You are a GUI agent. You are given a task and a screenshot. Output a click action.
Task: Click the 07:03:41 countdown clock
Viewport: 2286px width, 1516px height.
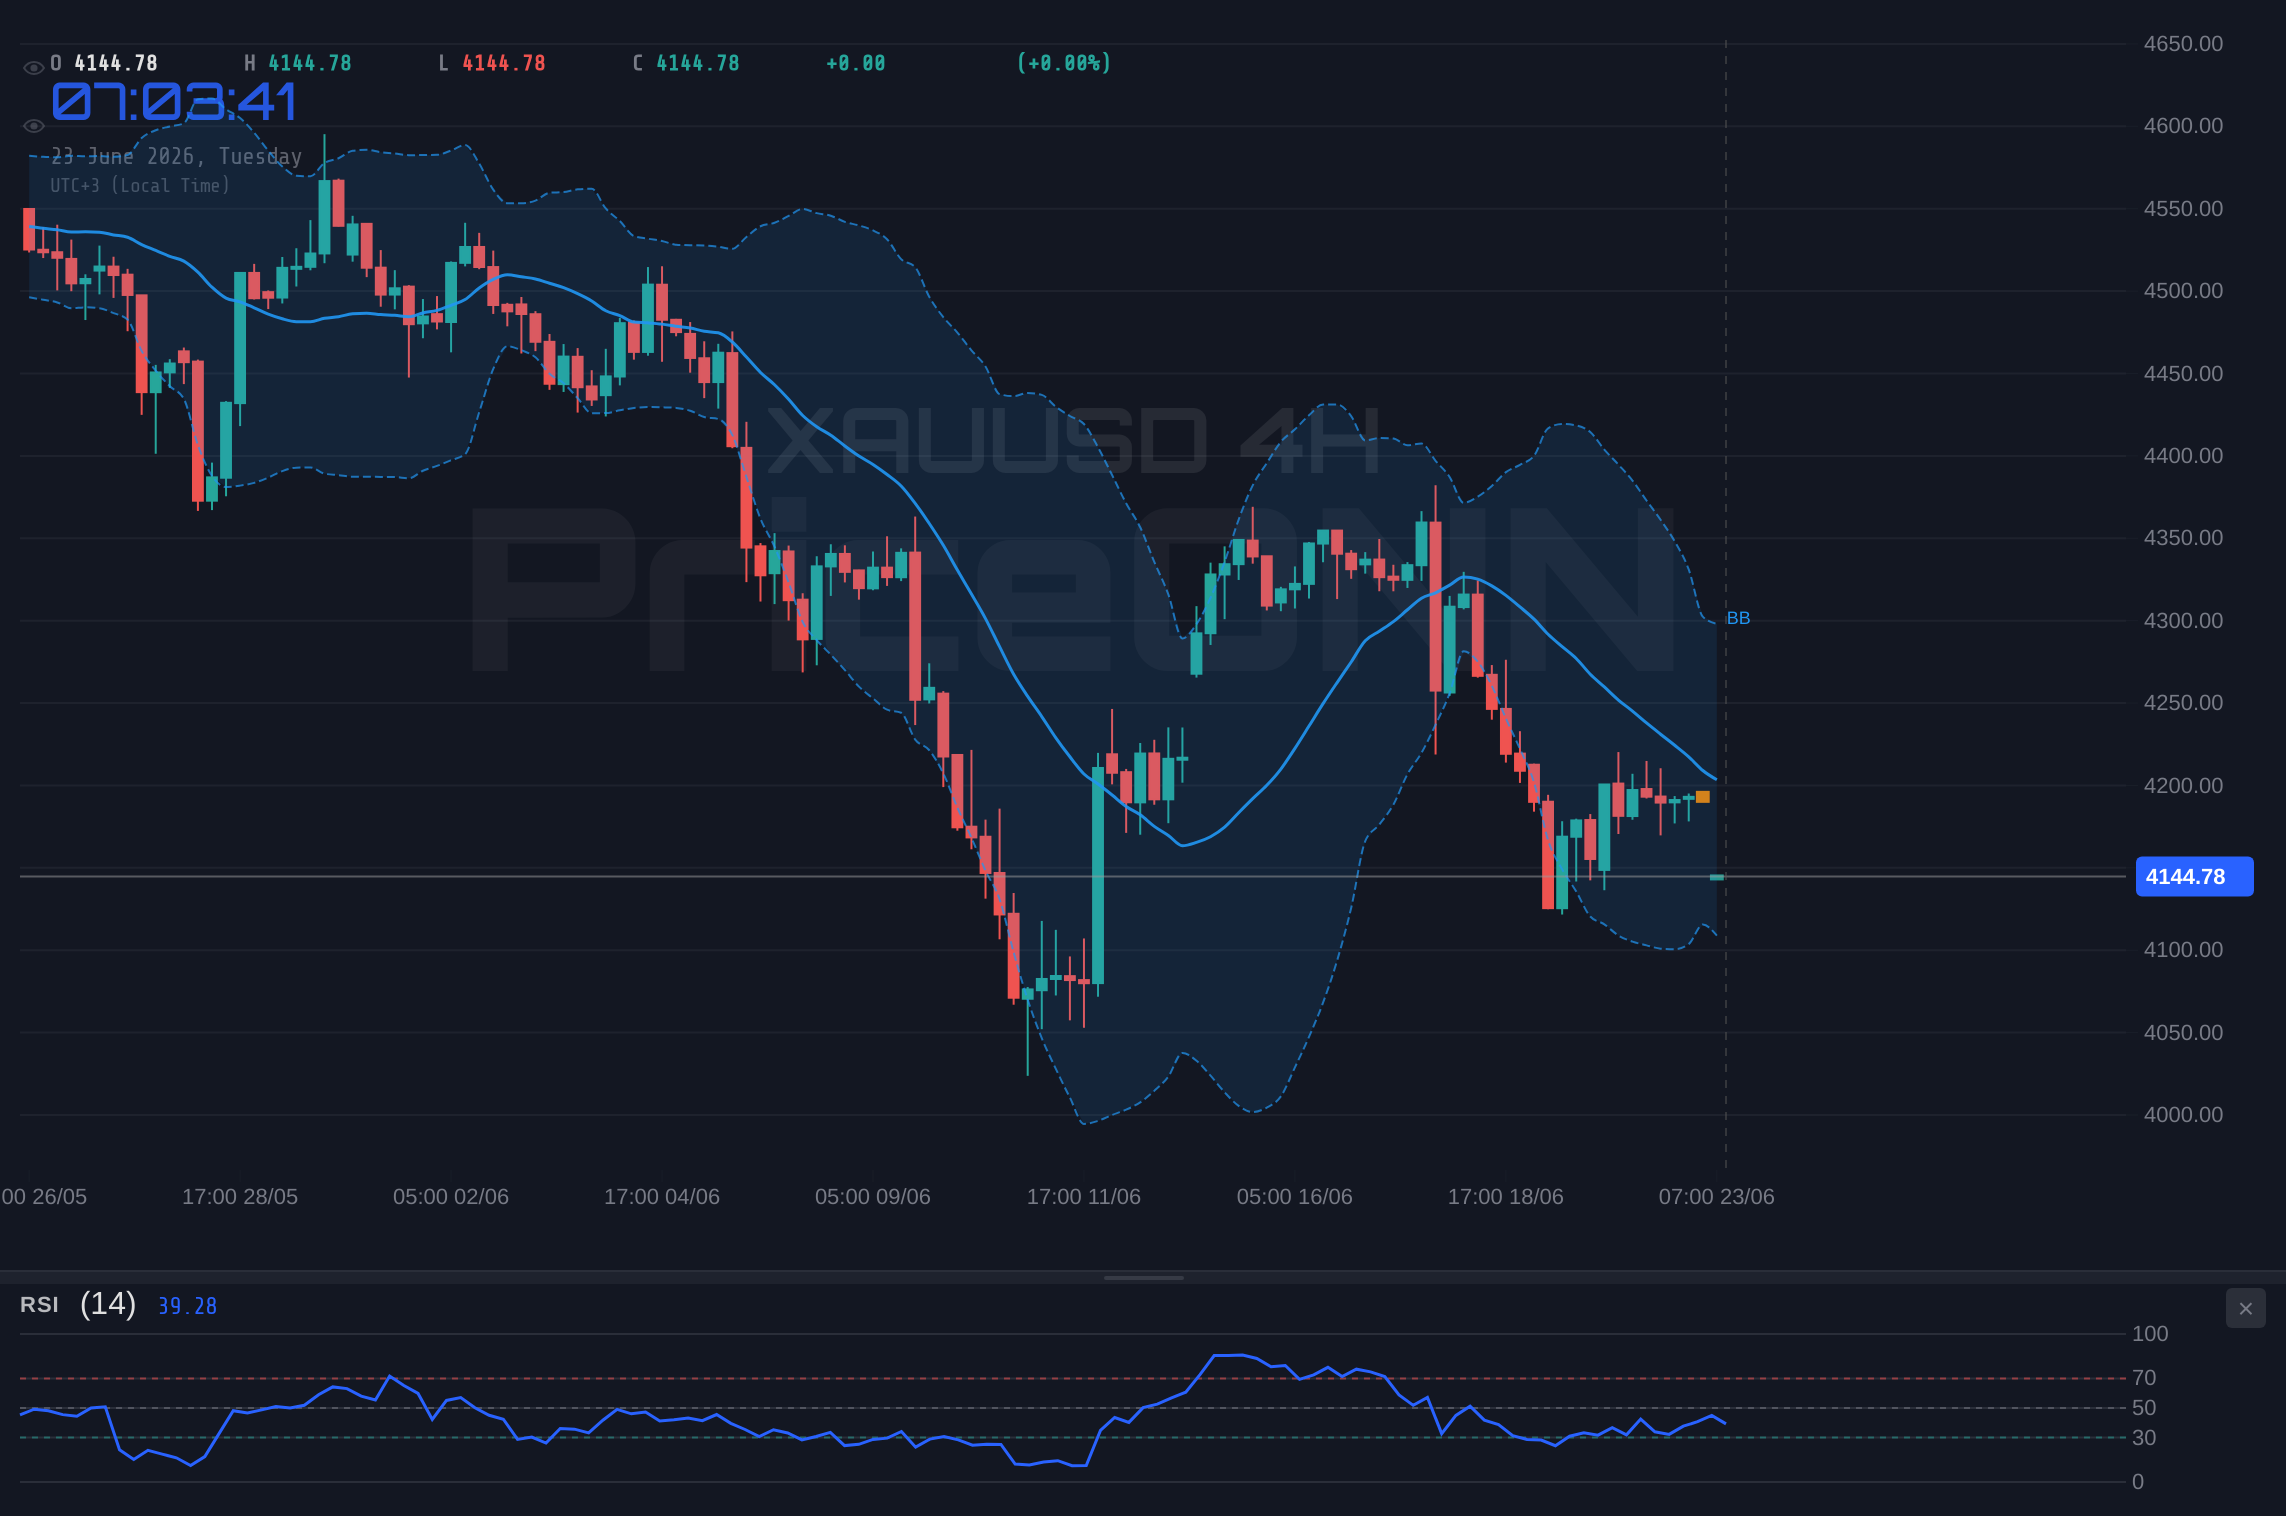[174, 102]
